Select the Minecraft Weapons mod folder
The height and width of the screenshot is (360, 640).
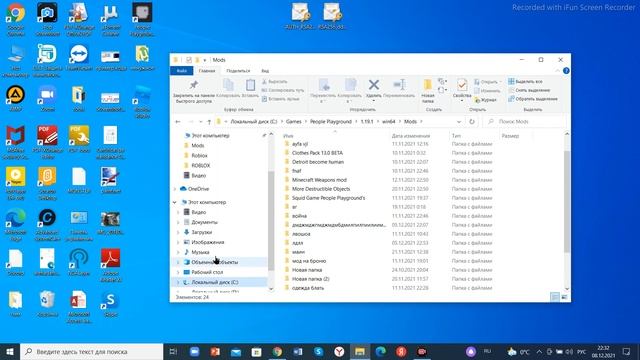tap(319, 180)
